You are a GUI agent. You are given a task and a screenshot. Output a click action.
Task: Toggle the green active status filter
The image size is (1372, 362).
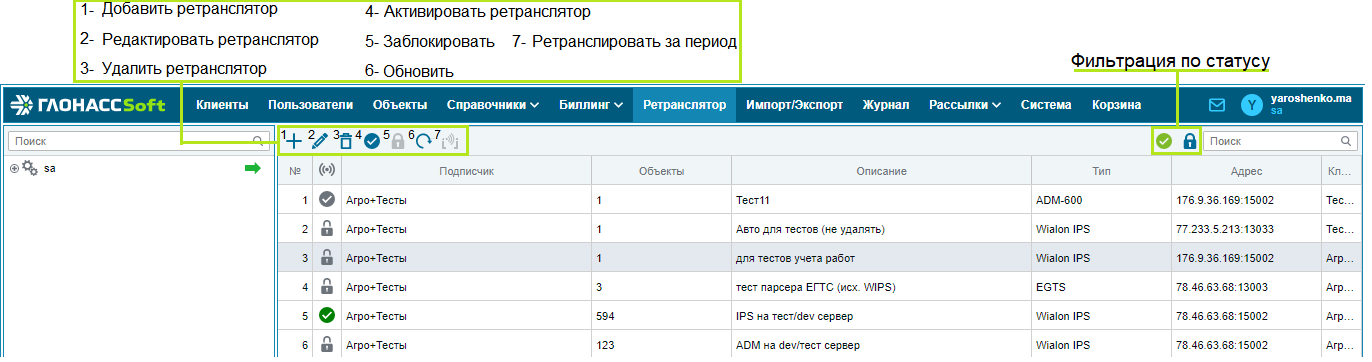pos(1164,141)
